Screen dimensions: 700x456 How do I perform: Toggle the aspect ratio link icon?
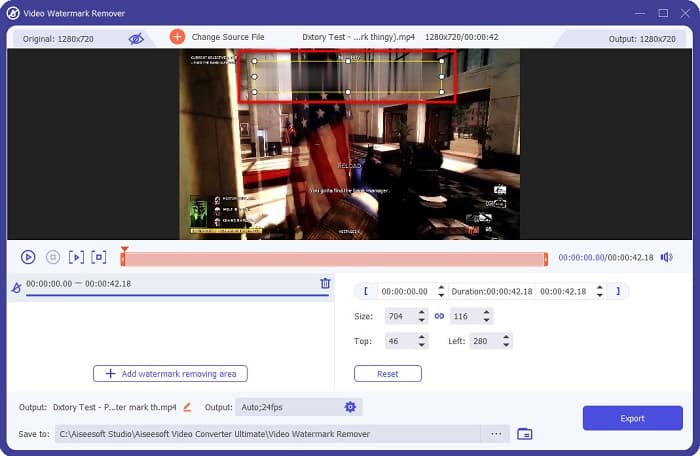click(439, 316)
